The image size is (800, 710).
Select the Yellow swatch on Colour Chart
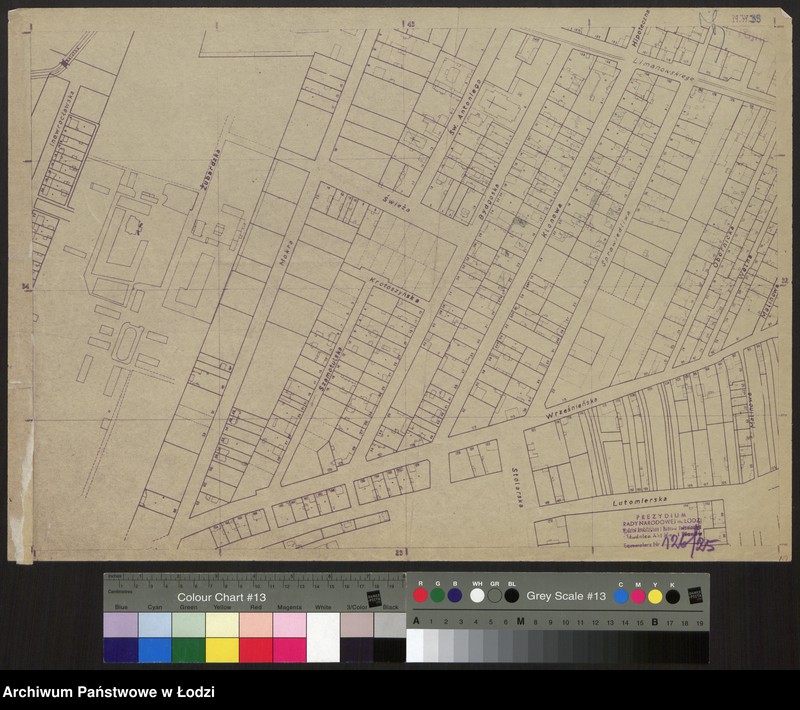pyautogui.click(x=222, y=637)
